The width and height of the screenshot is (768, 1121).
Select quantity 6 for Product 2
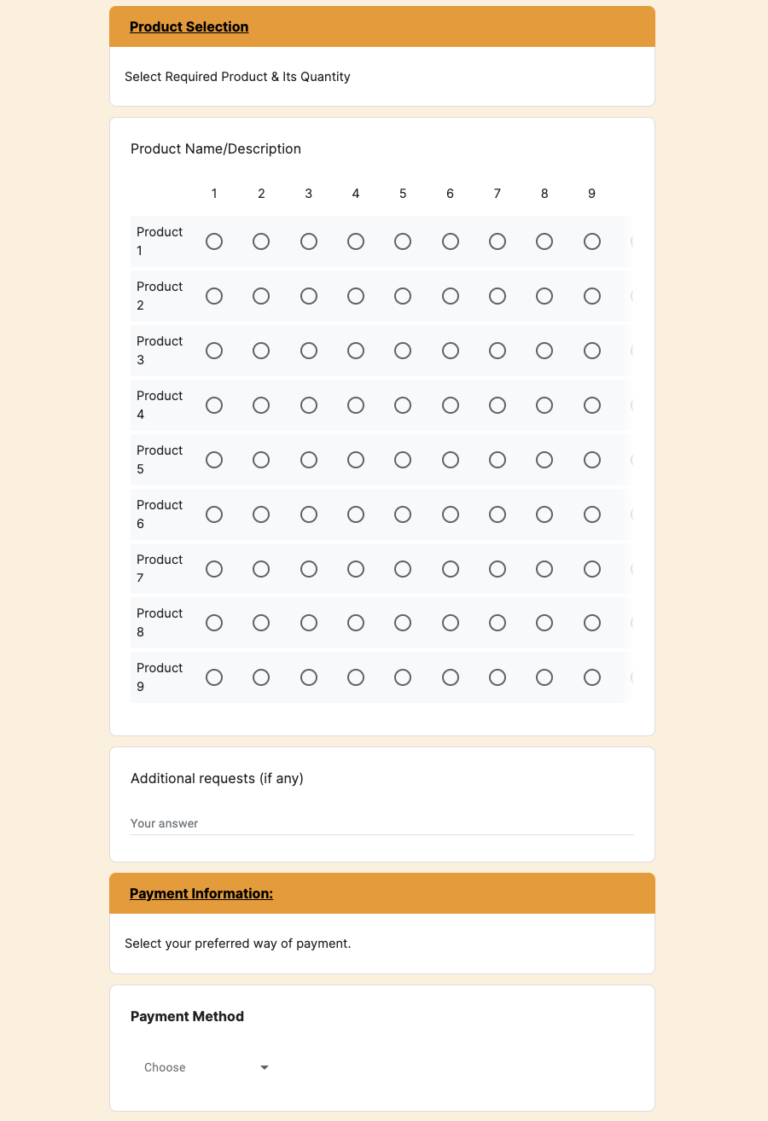[x=450, y=296]
